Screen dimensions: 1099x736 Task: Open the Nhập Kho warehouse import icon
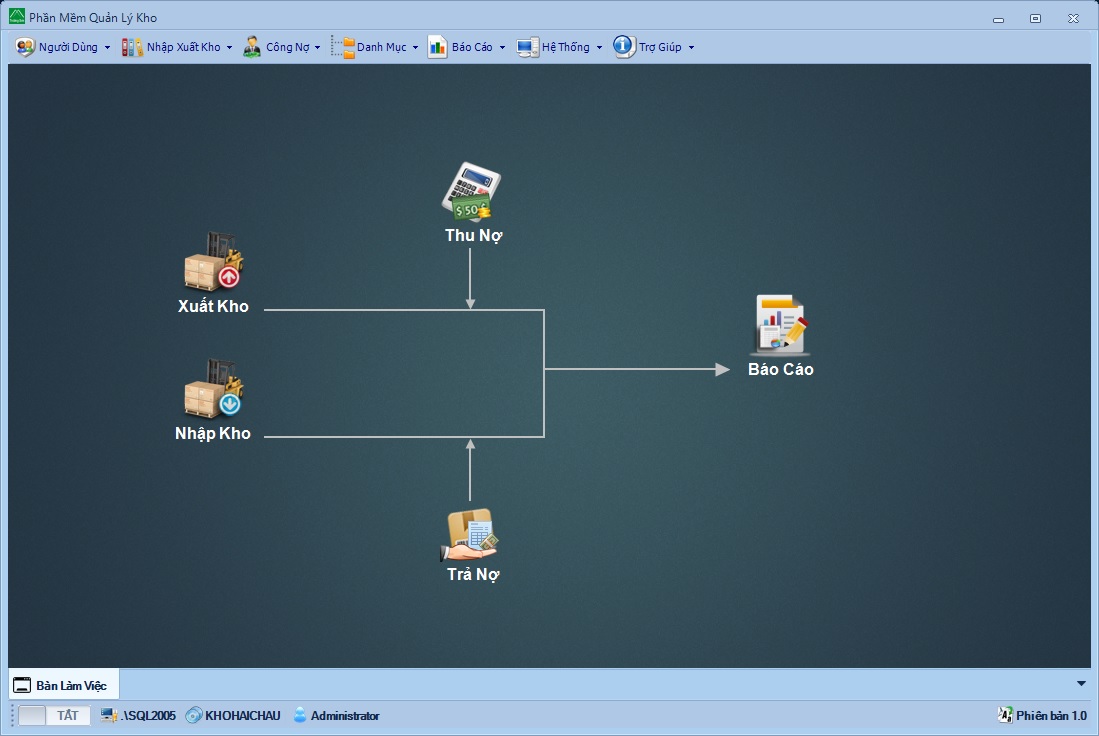[x=213, y=389]
